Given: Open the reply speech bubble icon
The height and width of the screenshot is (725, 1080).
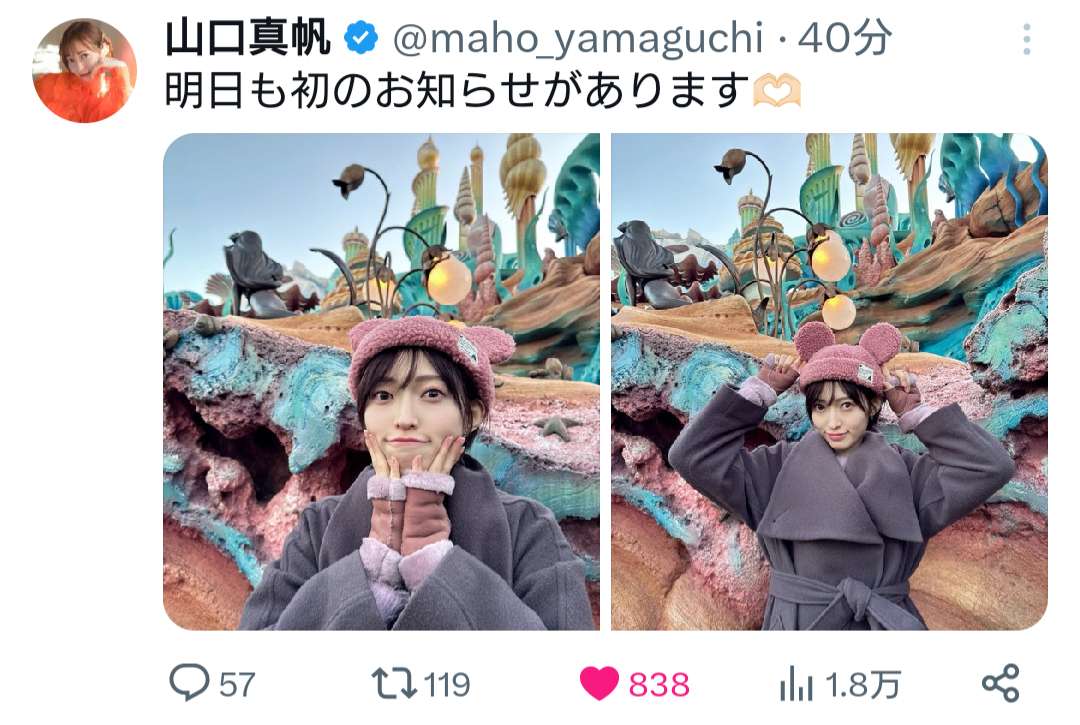Looking at the screenshot, I should pos(189,682).
